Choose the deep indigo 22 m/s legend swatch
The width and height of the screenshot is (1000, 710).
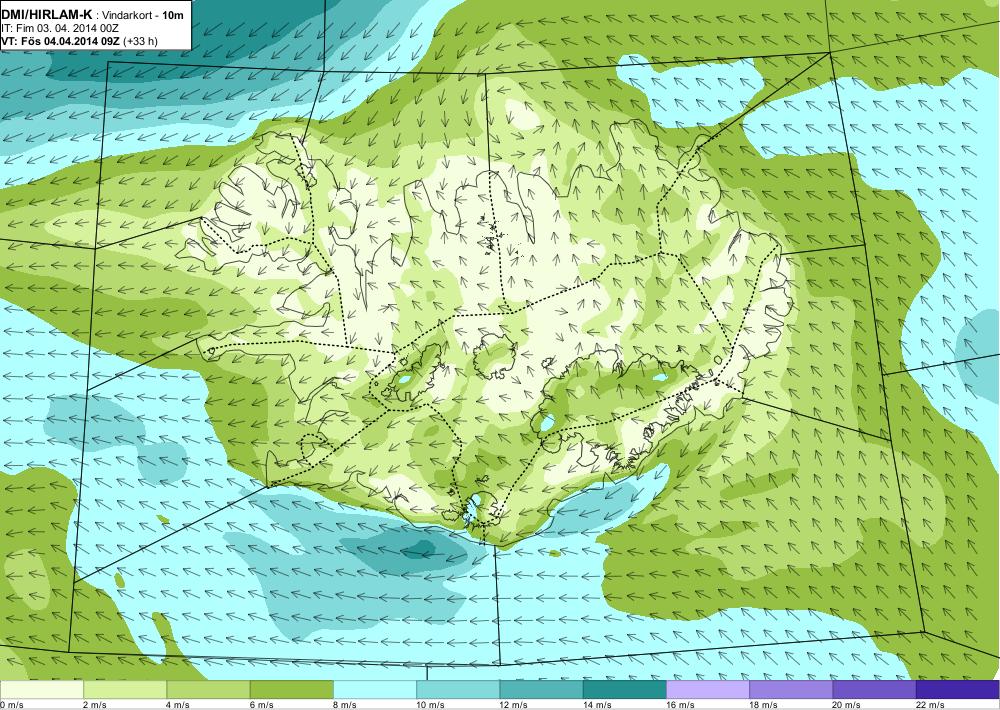tap(958, 690)
